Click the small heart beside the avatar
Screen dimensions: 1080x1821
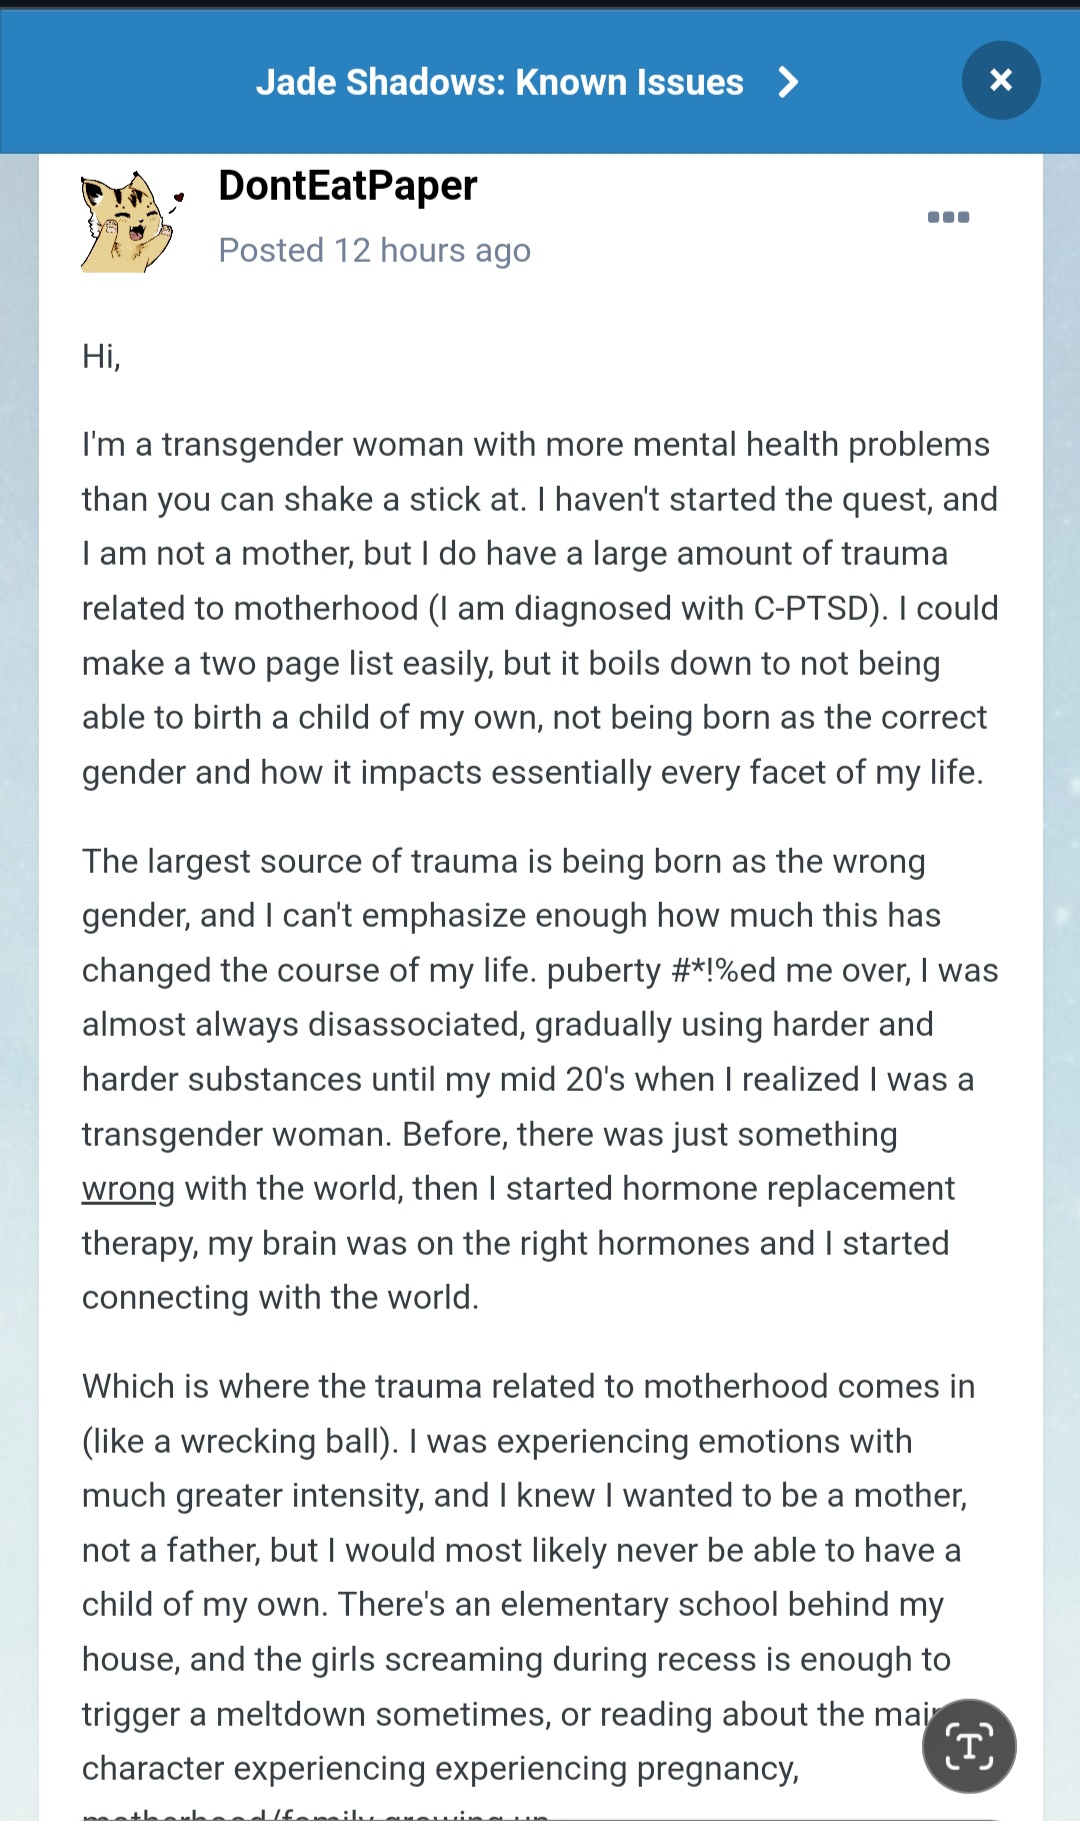[178, 198]
